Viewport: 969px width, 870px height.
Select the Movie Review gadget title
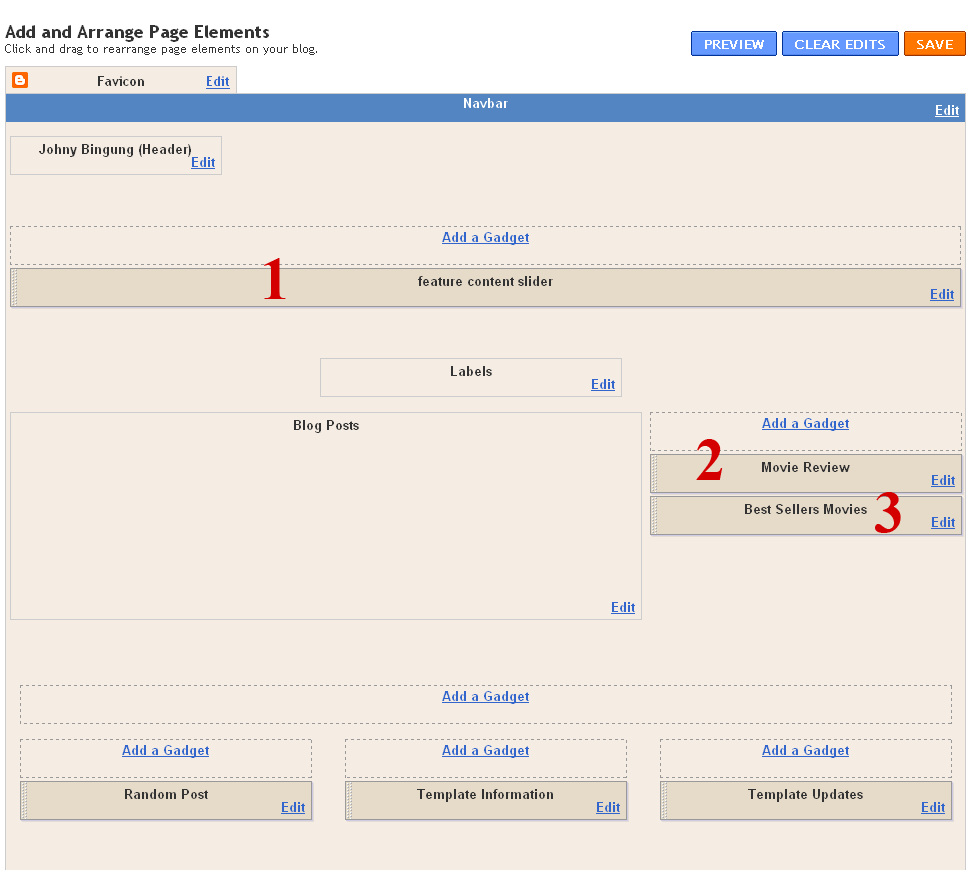pos(805,468)
